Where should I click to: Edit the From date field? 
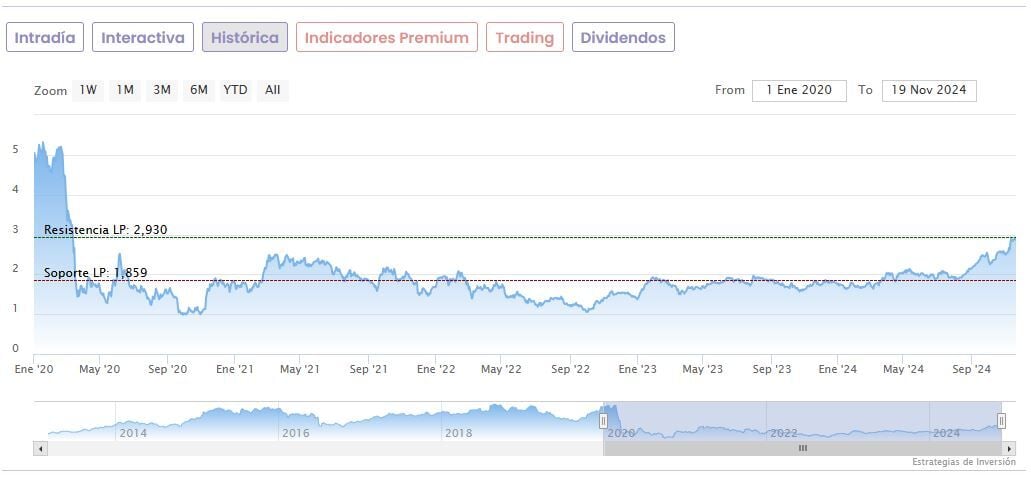click(799, 90)
